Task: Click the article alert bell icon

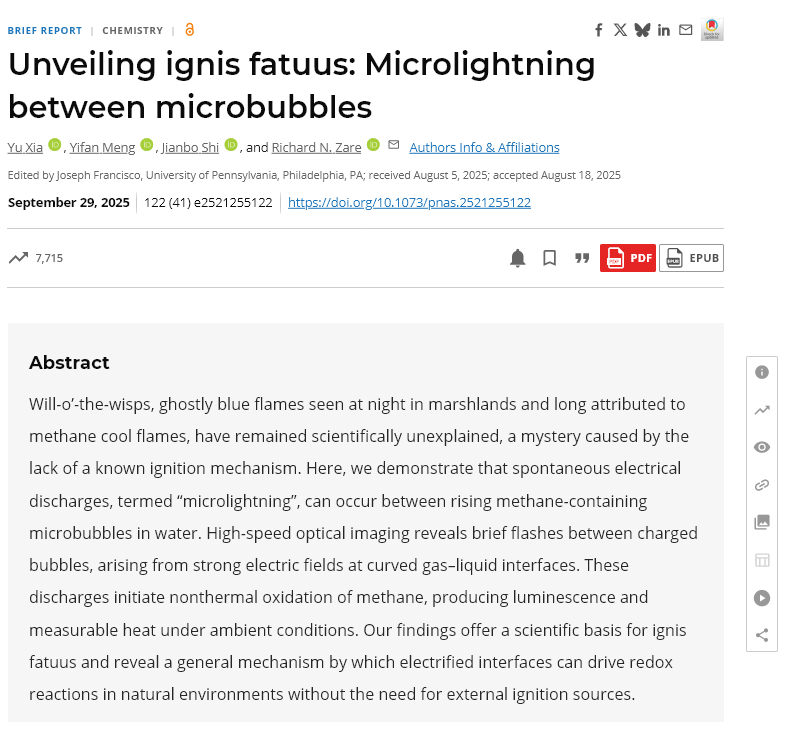Action: coord(517,258)
